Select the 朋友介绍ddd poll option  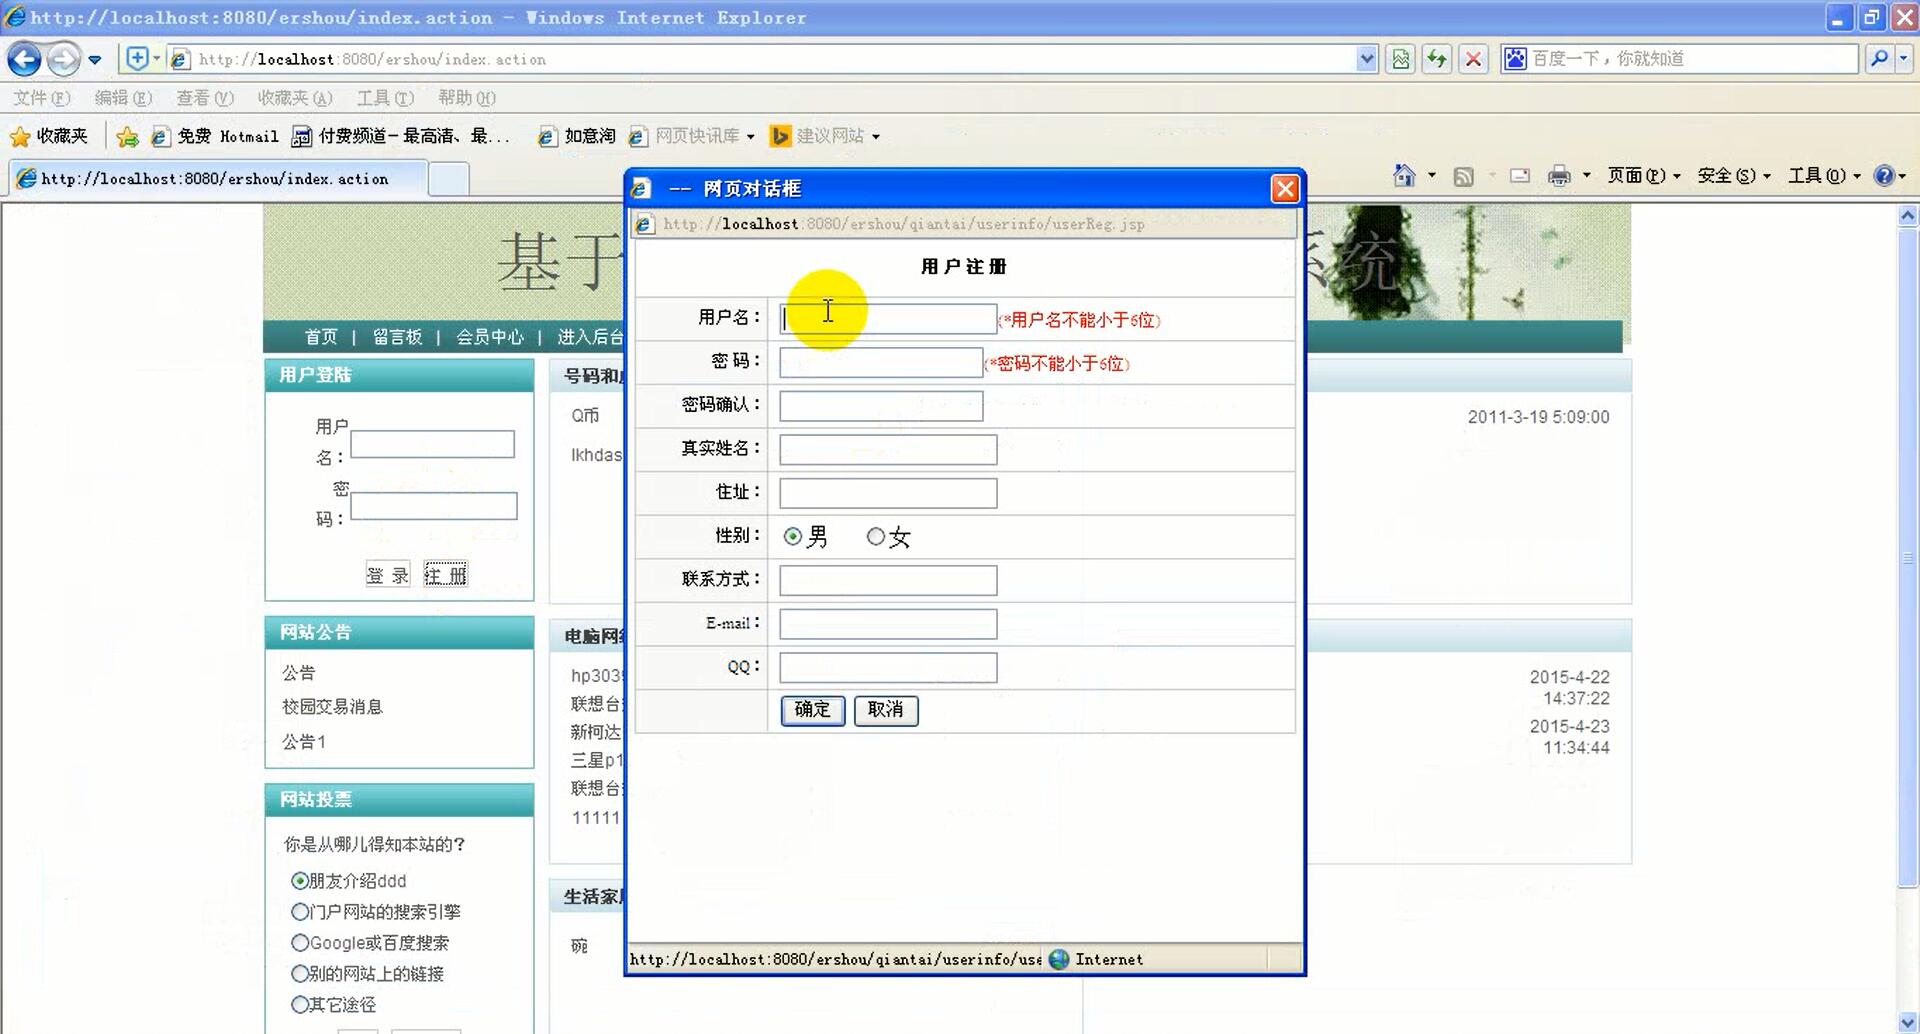(x=299, y=881)
